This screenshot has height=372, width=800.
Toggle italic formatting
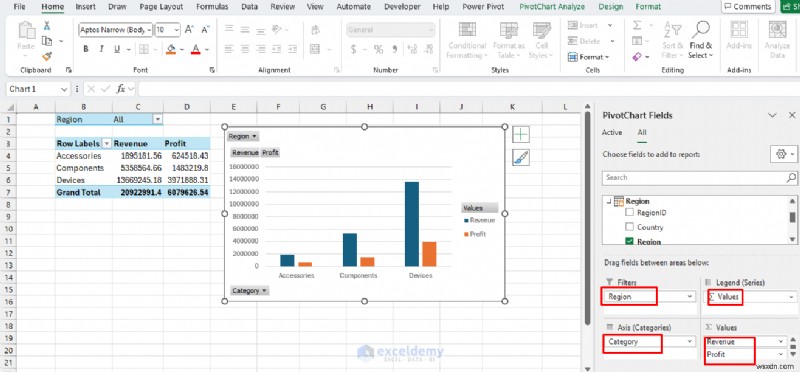[x=102, y=49]
